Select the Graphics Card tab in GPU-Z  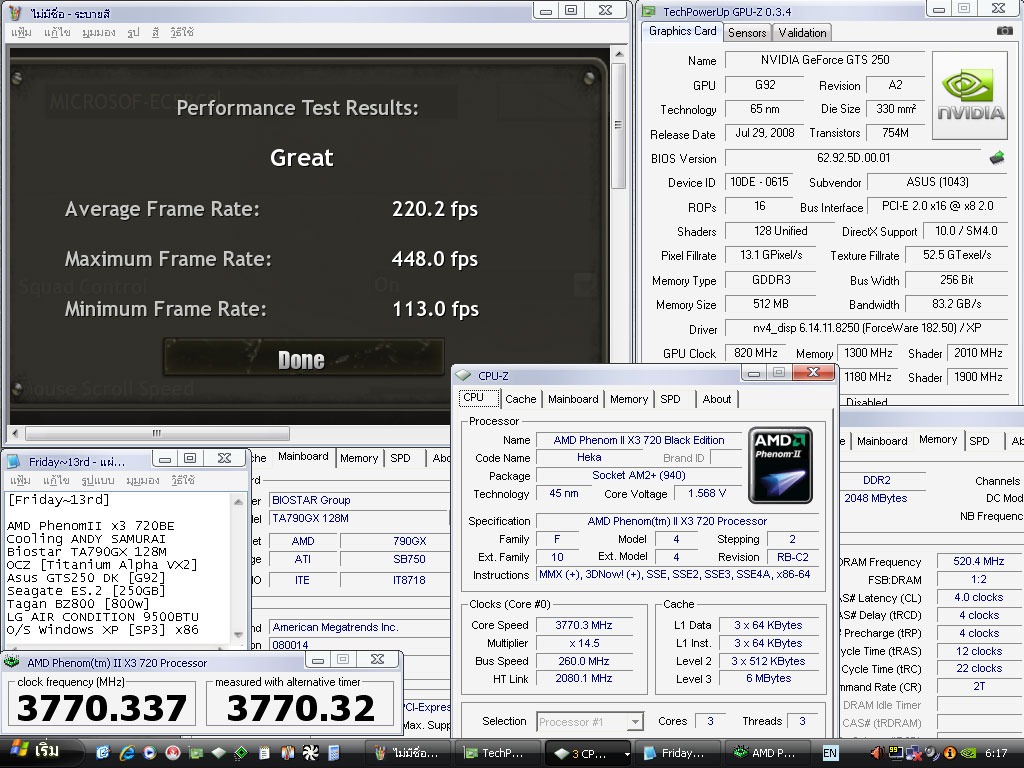(x=682, y=31)
